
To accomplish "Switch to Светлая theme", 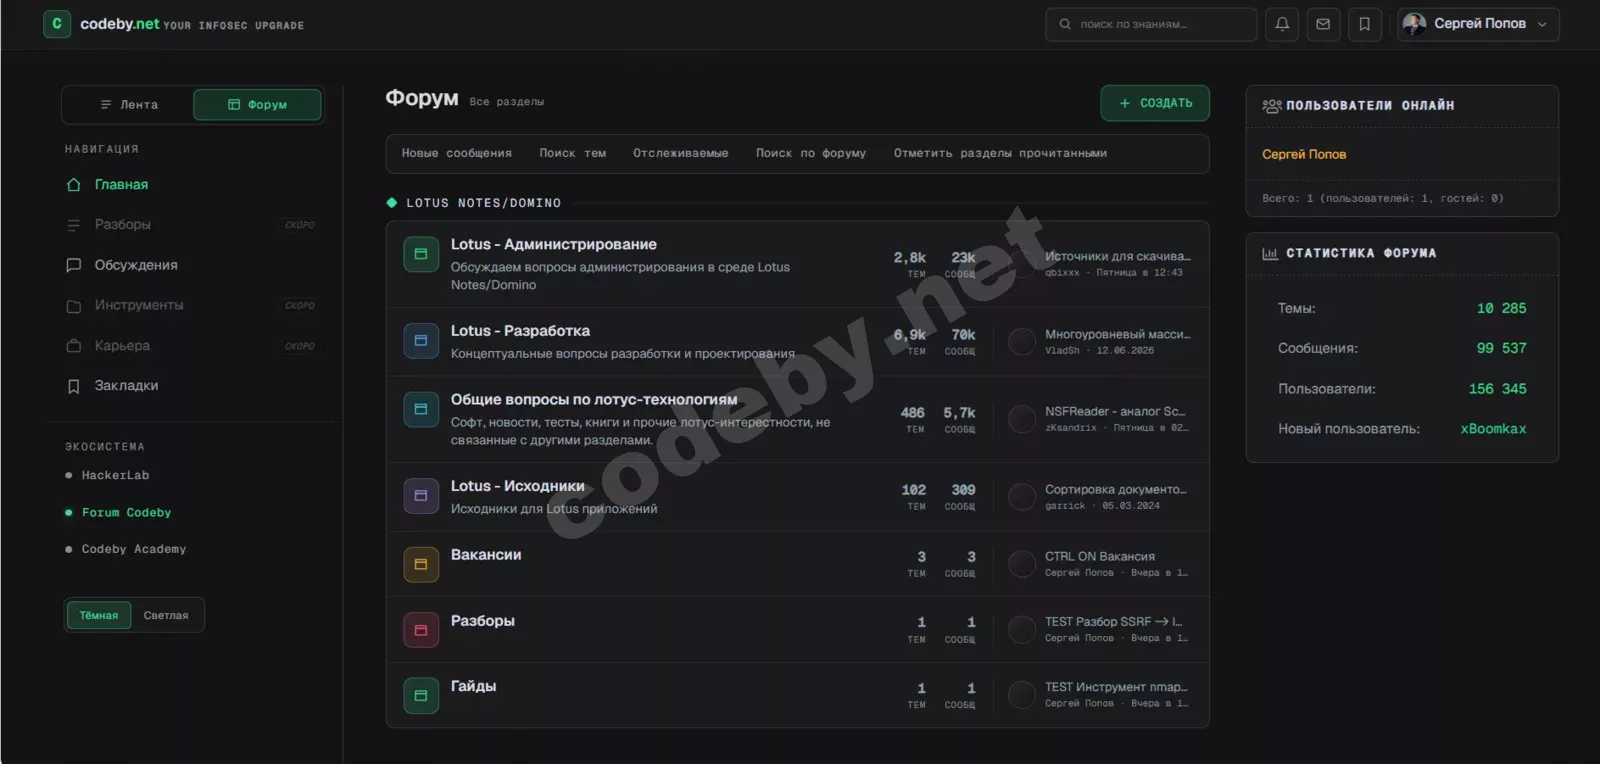I will 166,616.
